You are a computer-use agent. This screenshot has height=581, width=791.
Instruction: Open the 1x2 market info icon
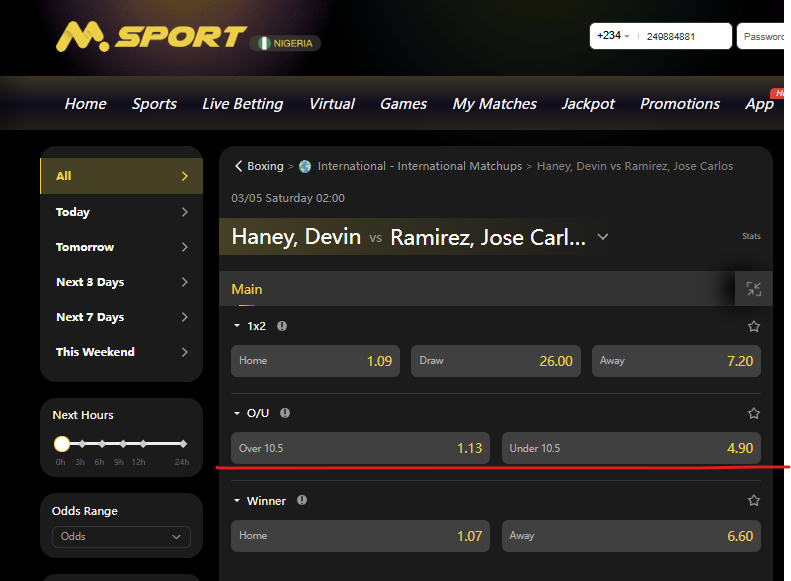click(282, 326)
